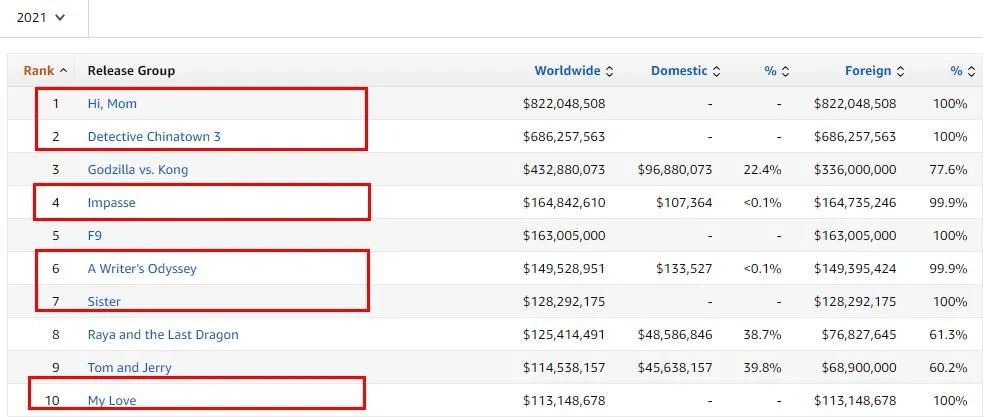Sort by Domestic percentage column
The height and width of the screenshot is (417, 983).
[776, 71]
